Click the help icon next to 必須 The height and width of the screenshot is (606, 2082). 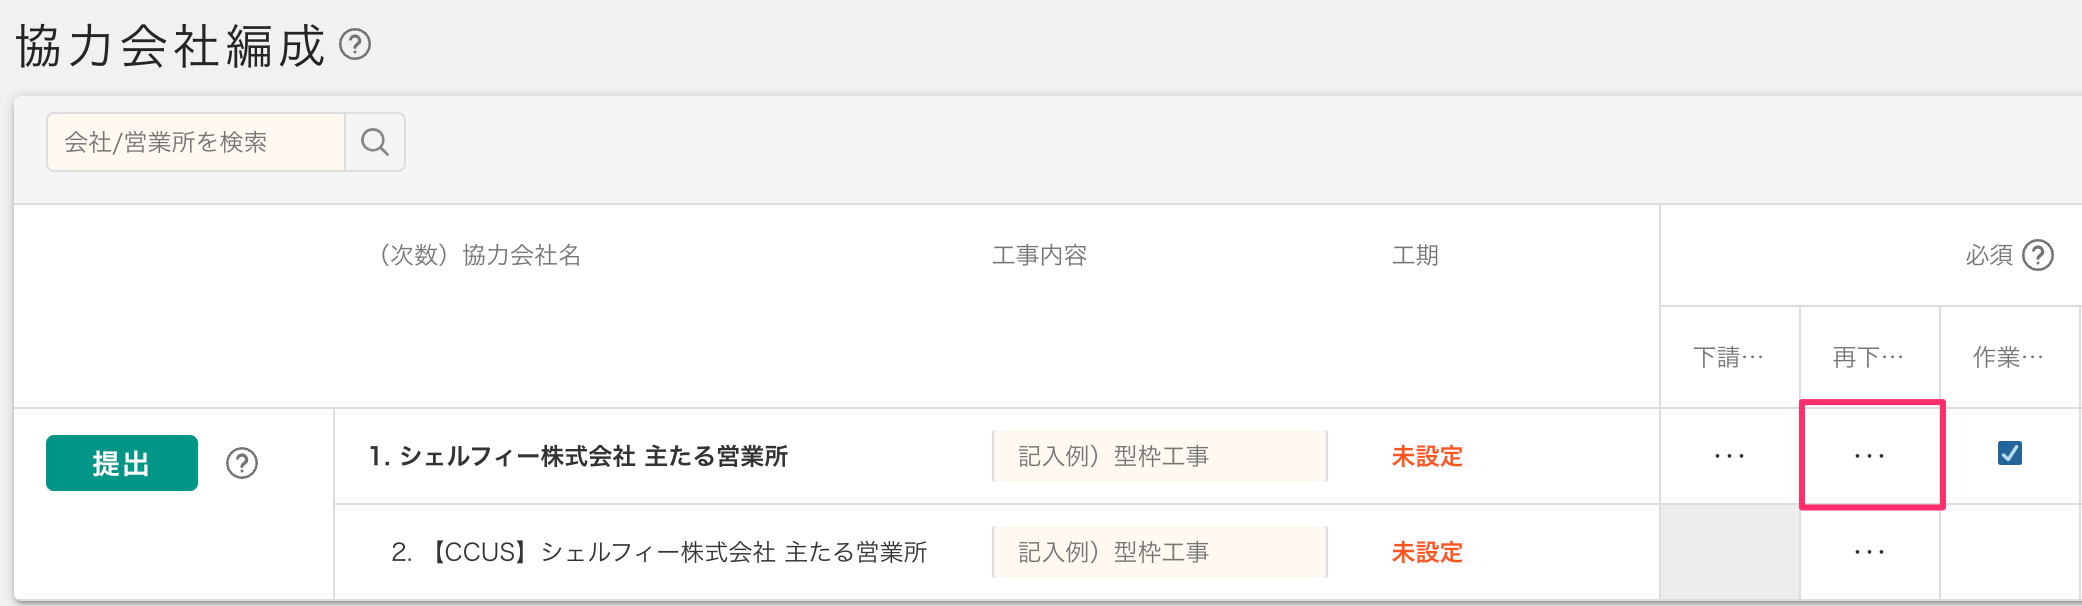click(2037, 256)
